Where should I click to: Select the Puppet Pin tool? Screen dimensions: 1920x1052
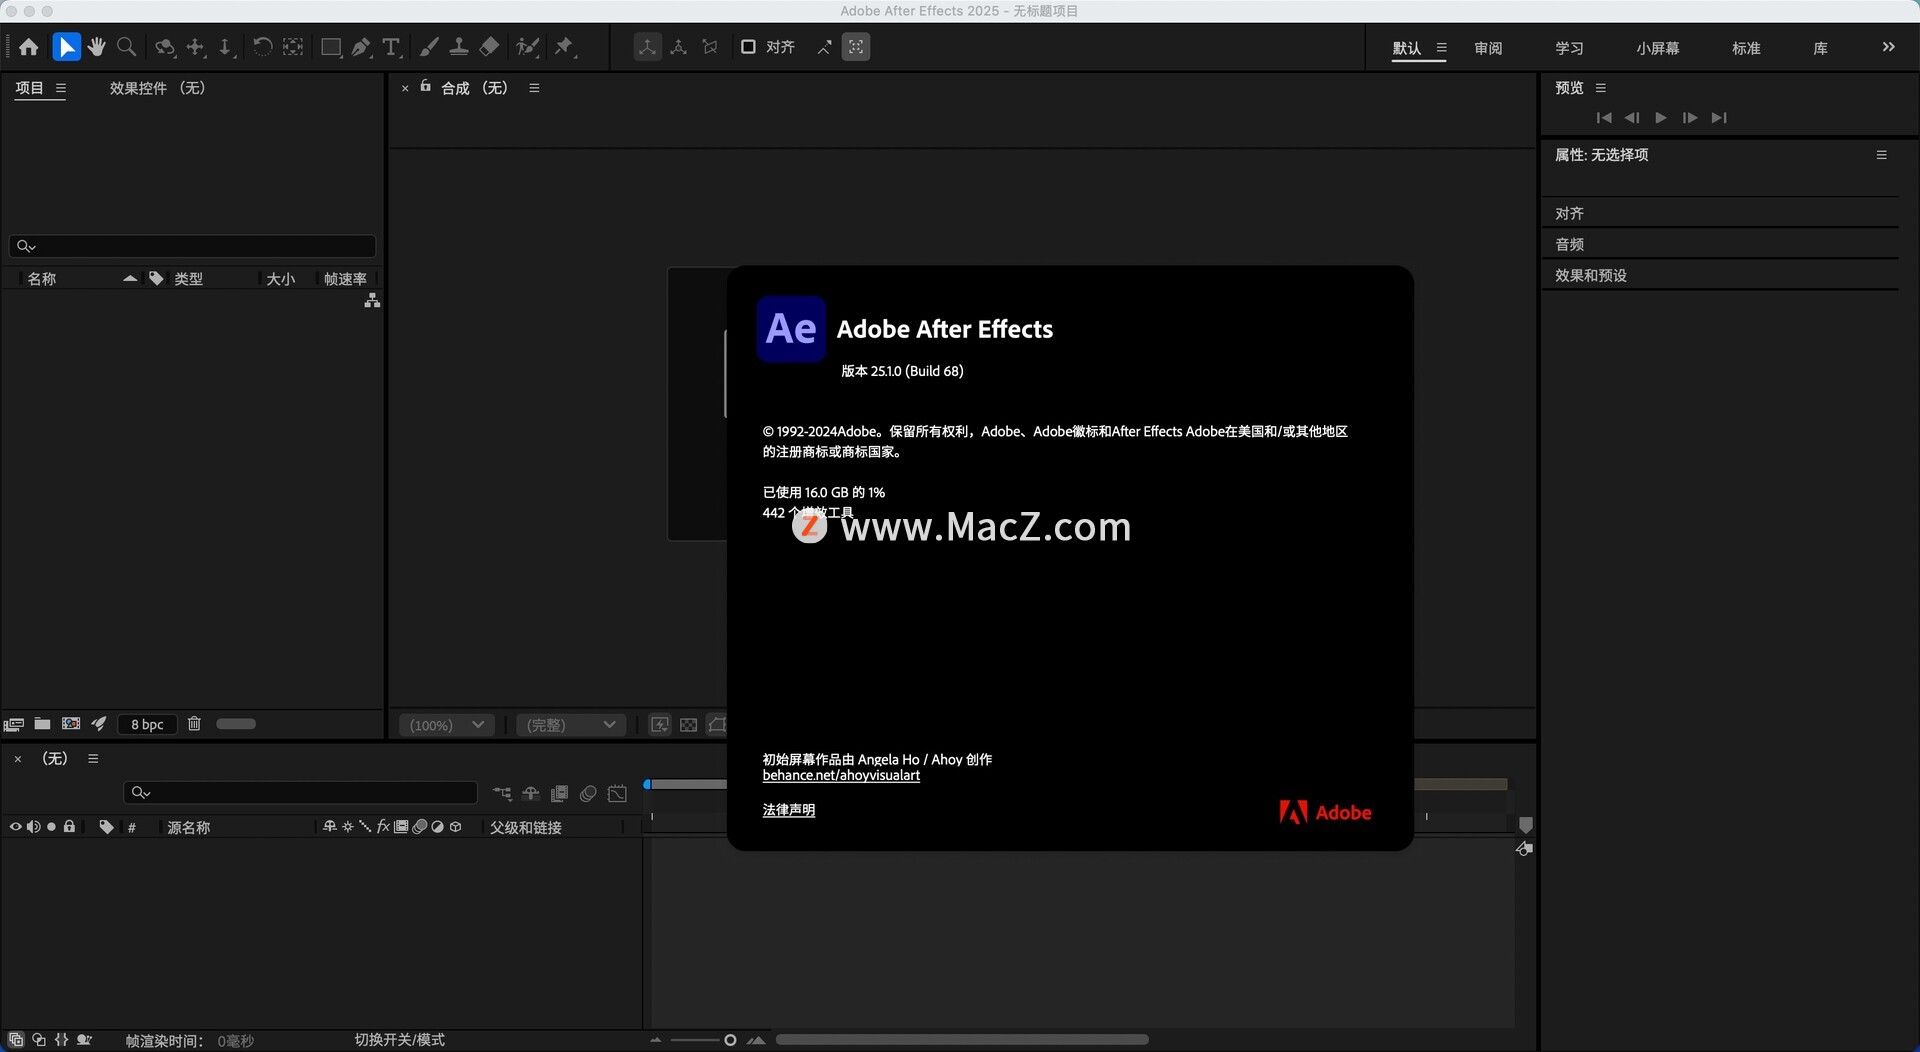coord(565,47)
